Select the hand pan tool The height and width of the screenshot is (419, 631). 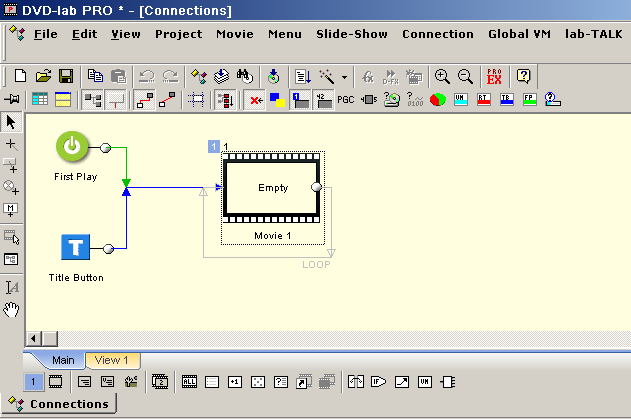tap(11, 309)
